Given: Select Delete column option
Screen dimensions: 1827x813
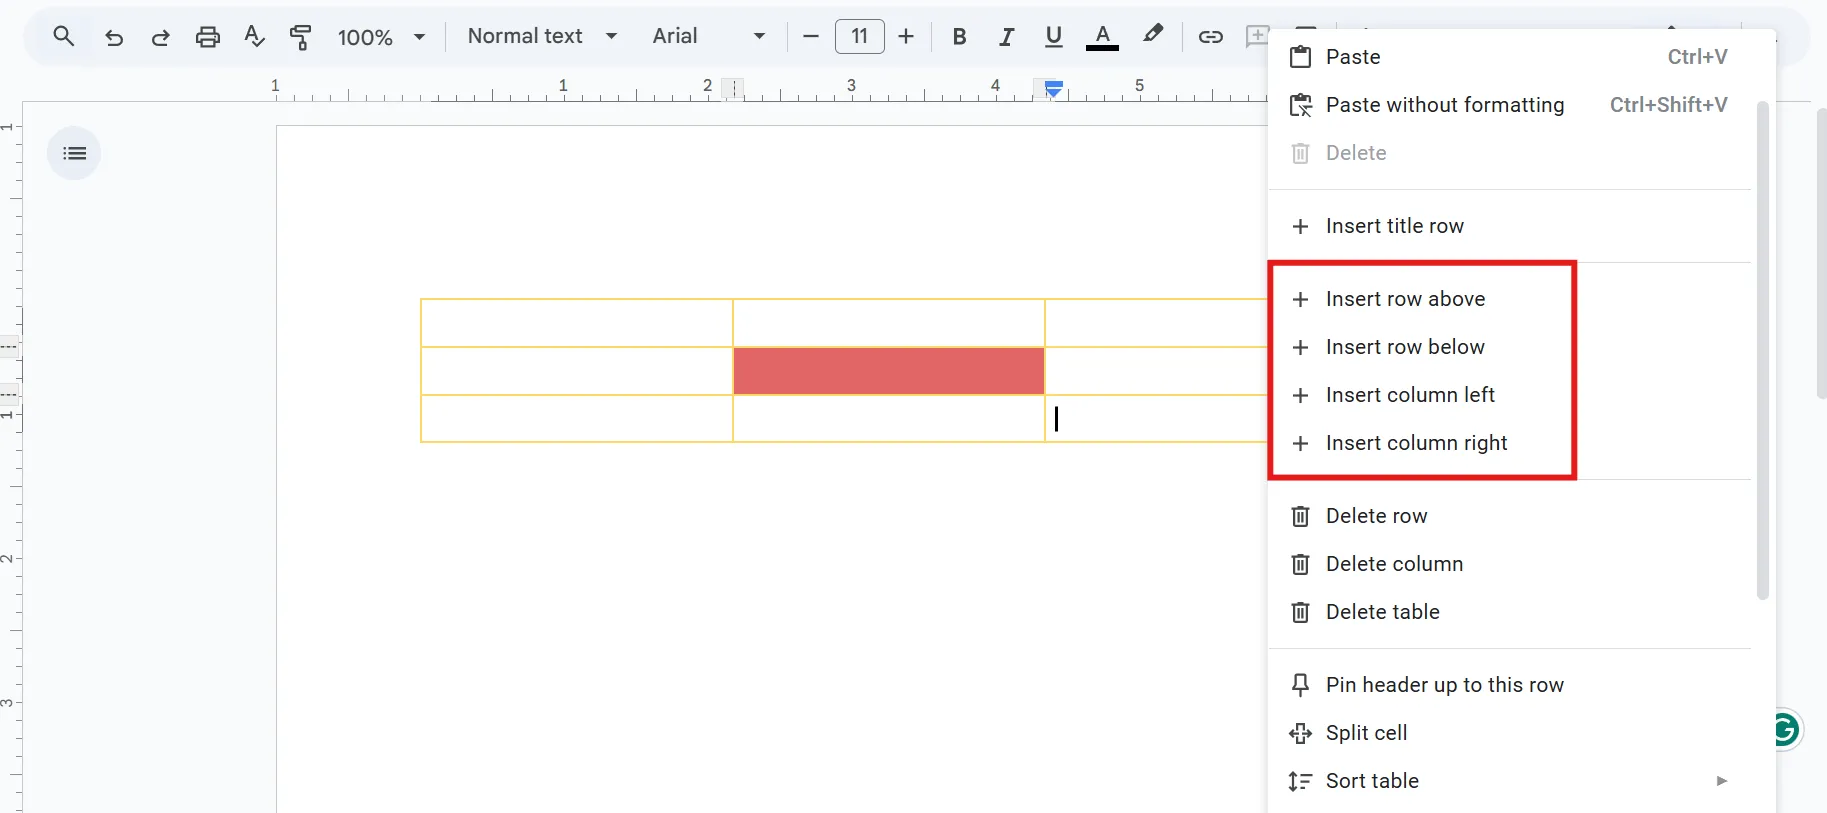Looking at the screenshot, I should [x=1509, y=564].
